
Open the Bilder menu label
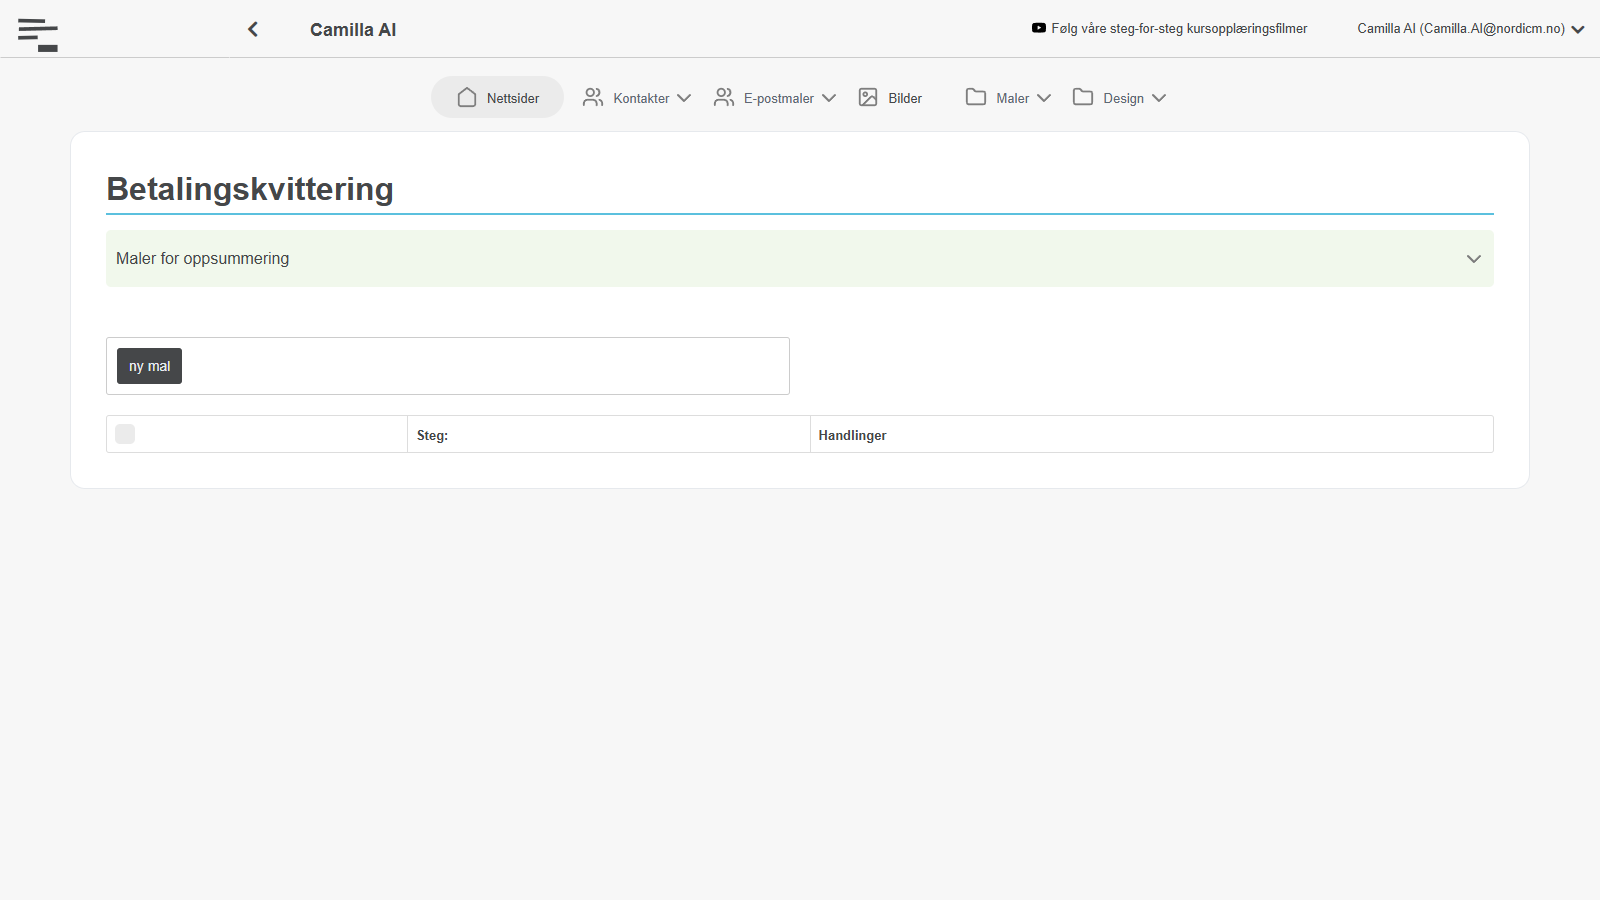[905, 98]
